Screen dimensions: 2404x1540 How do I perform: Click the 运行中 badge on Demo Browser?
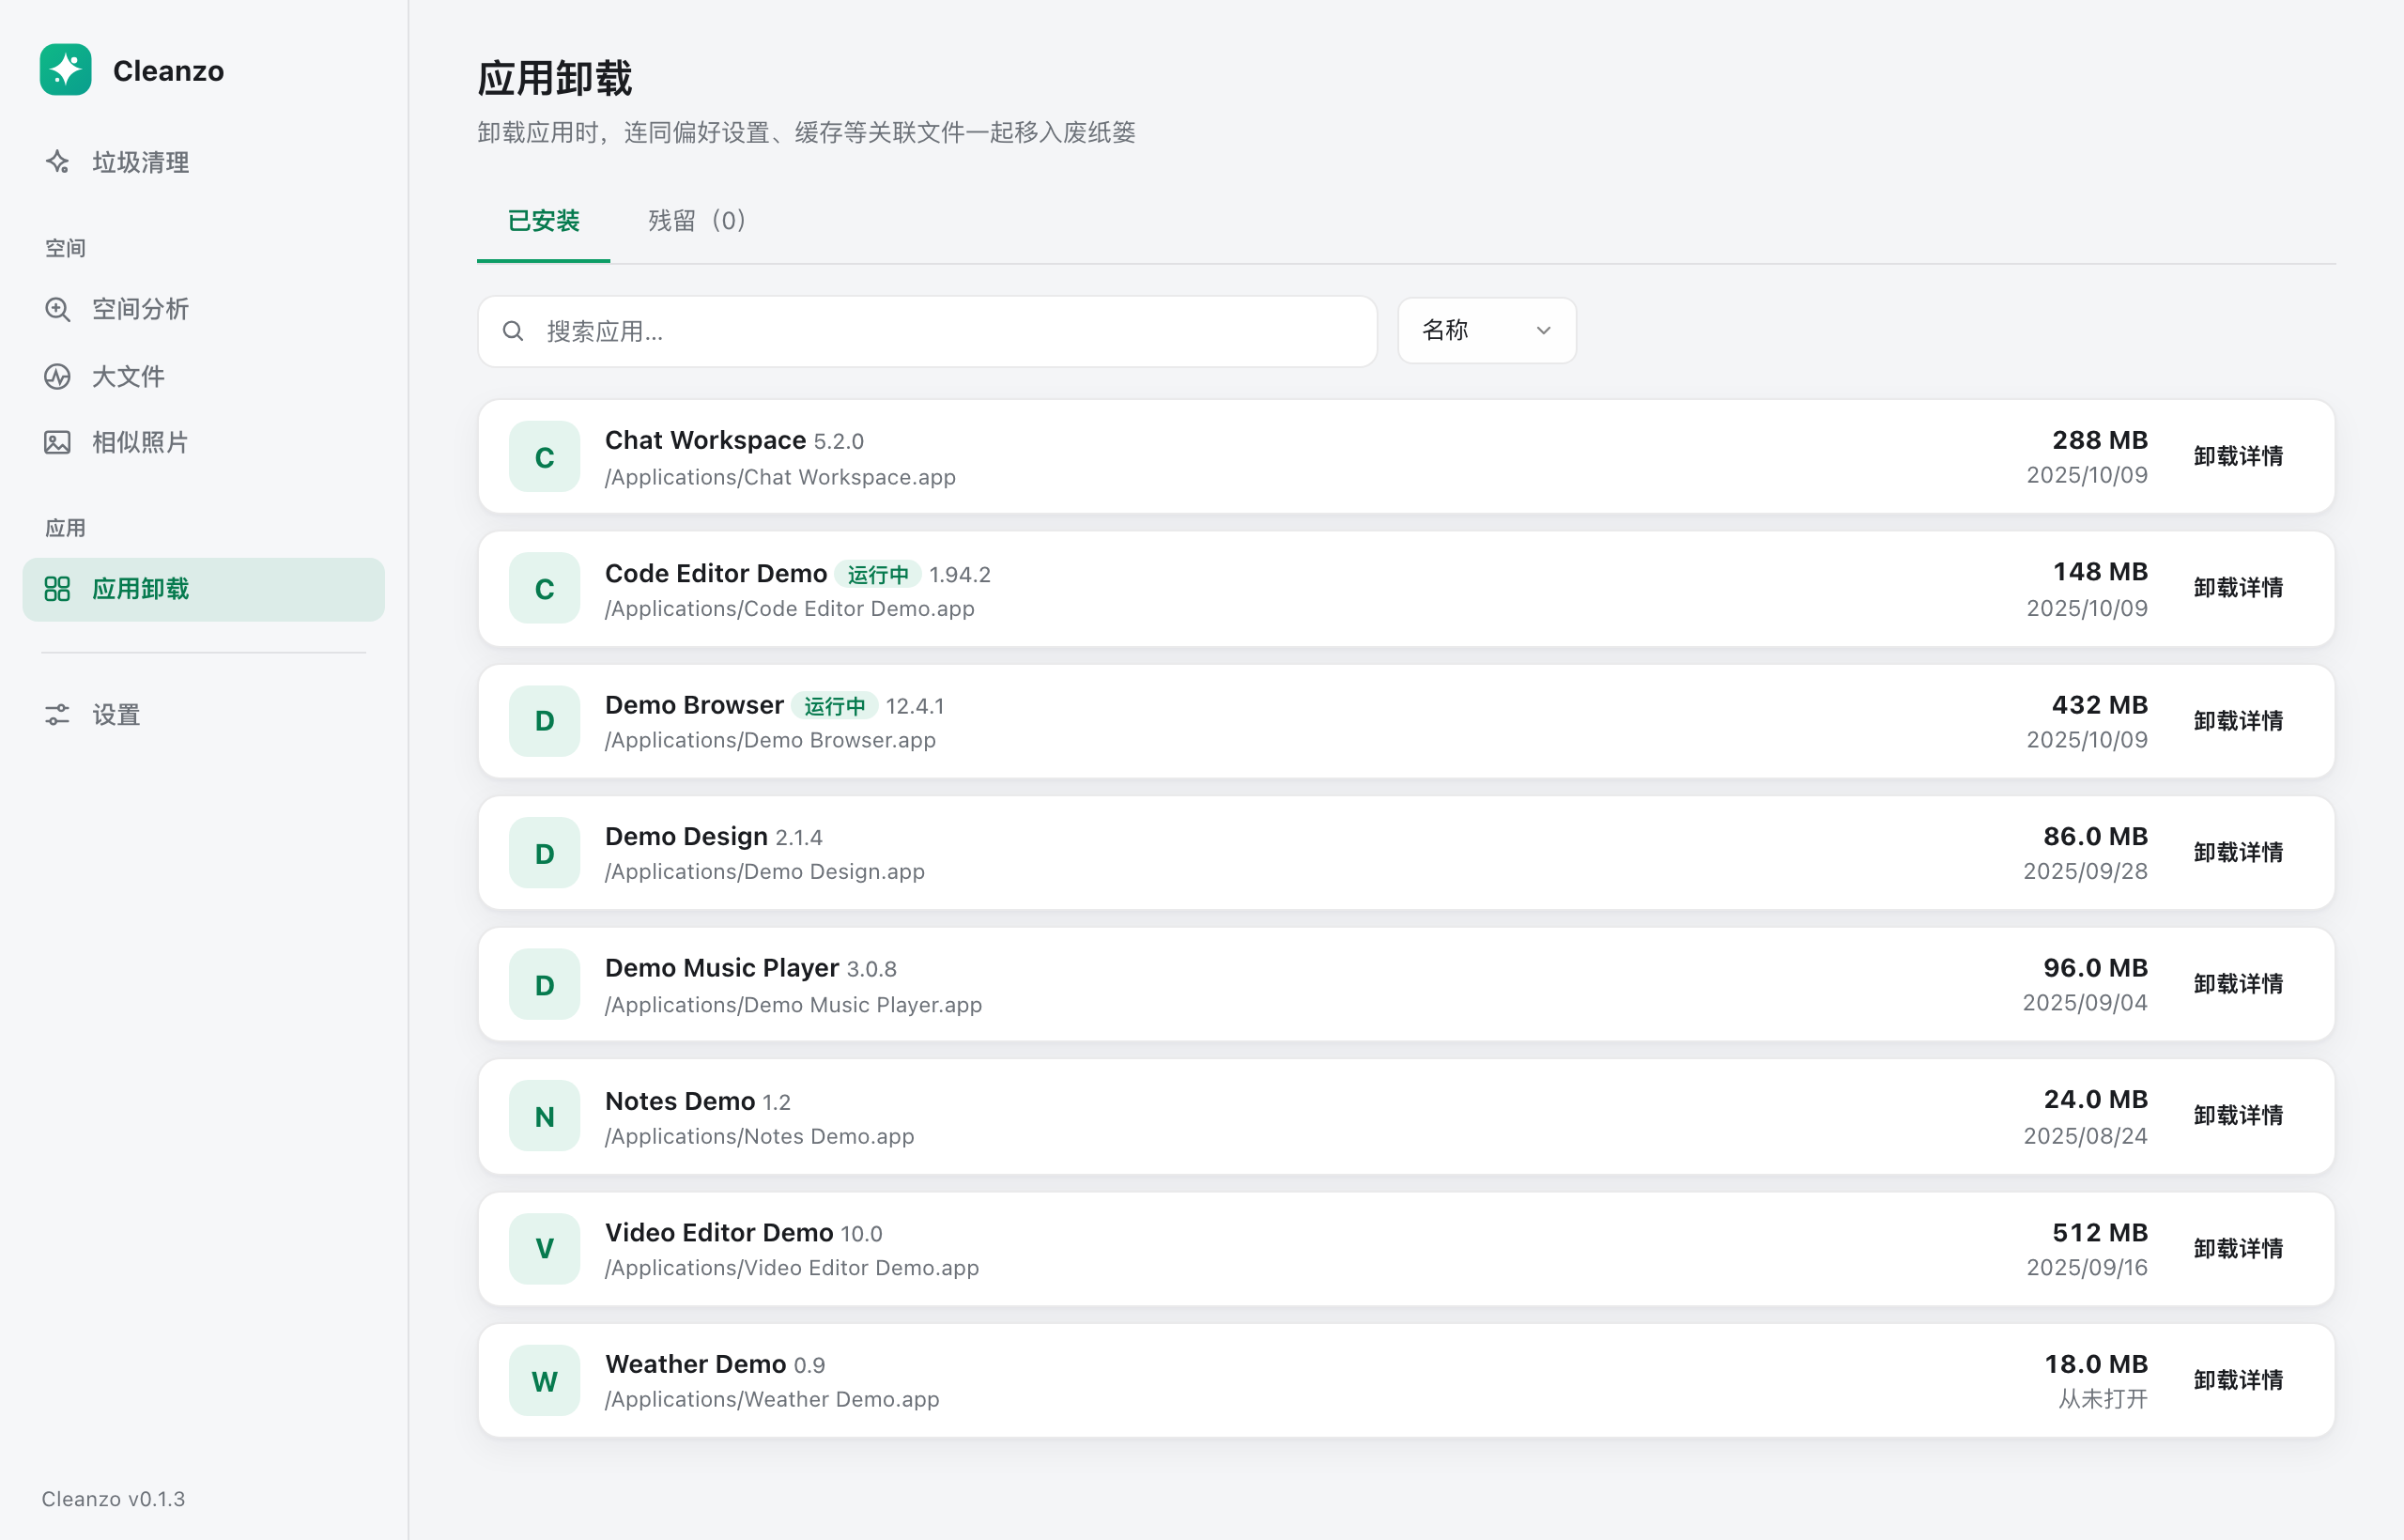click(x=835, y=707)
